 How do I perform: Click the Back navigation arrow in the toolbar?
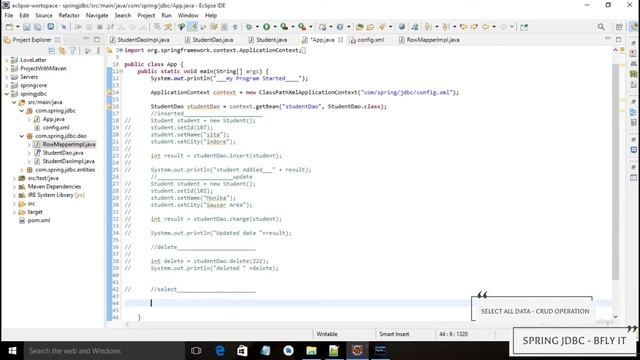(485, 27)
